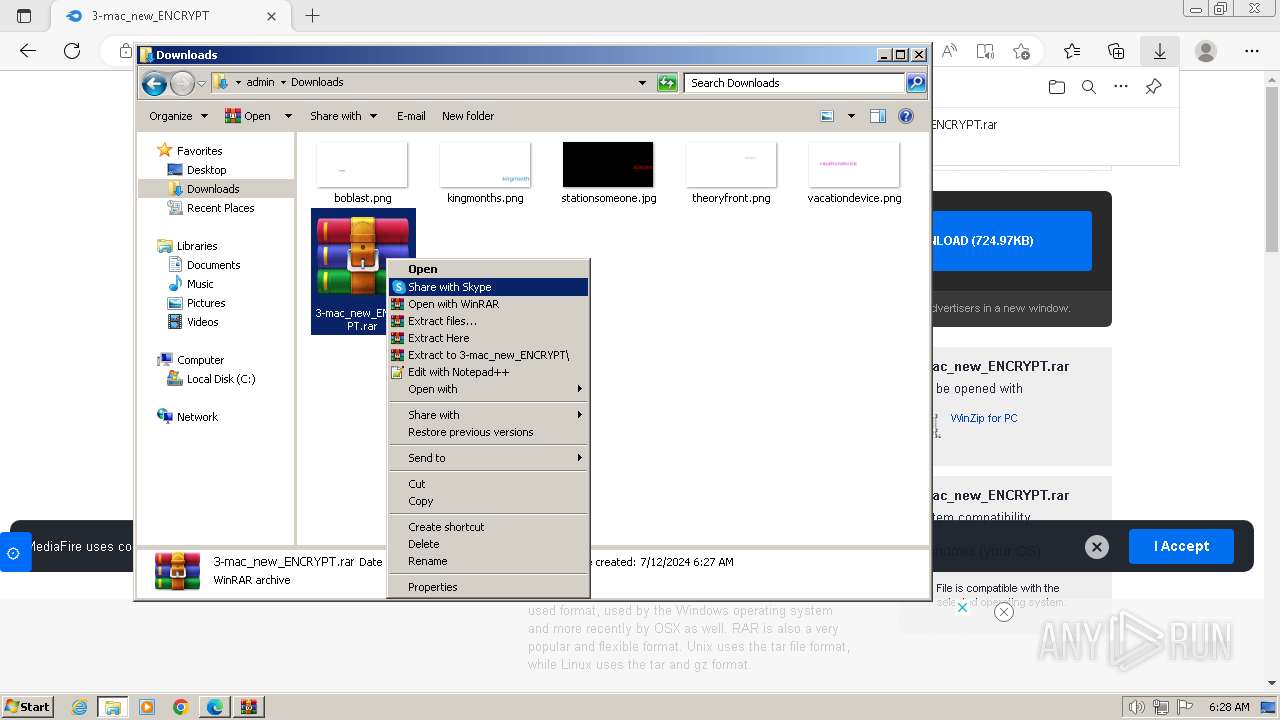The image size is (1280, 720).
Task: Expand Send to submenu in context menu
Action: pos(488,458)
